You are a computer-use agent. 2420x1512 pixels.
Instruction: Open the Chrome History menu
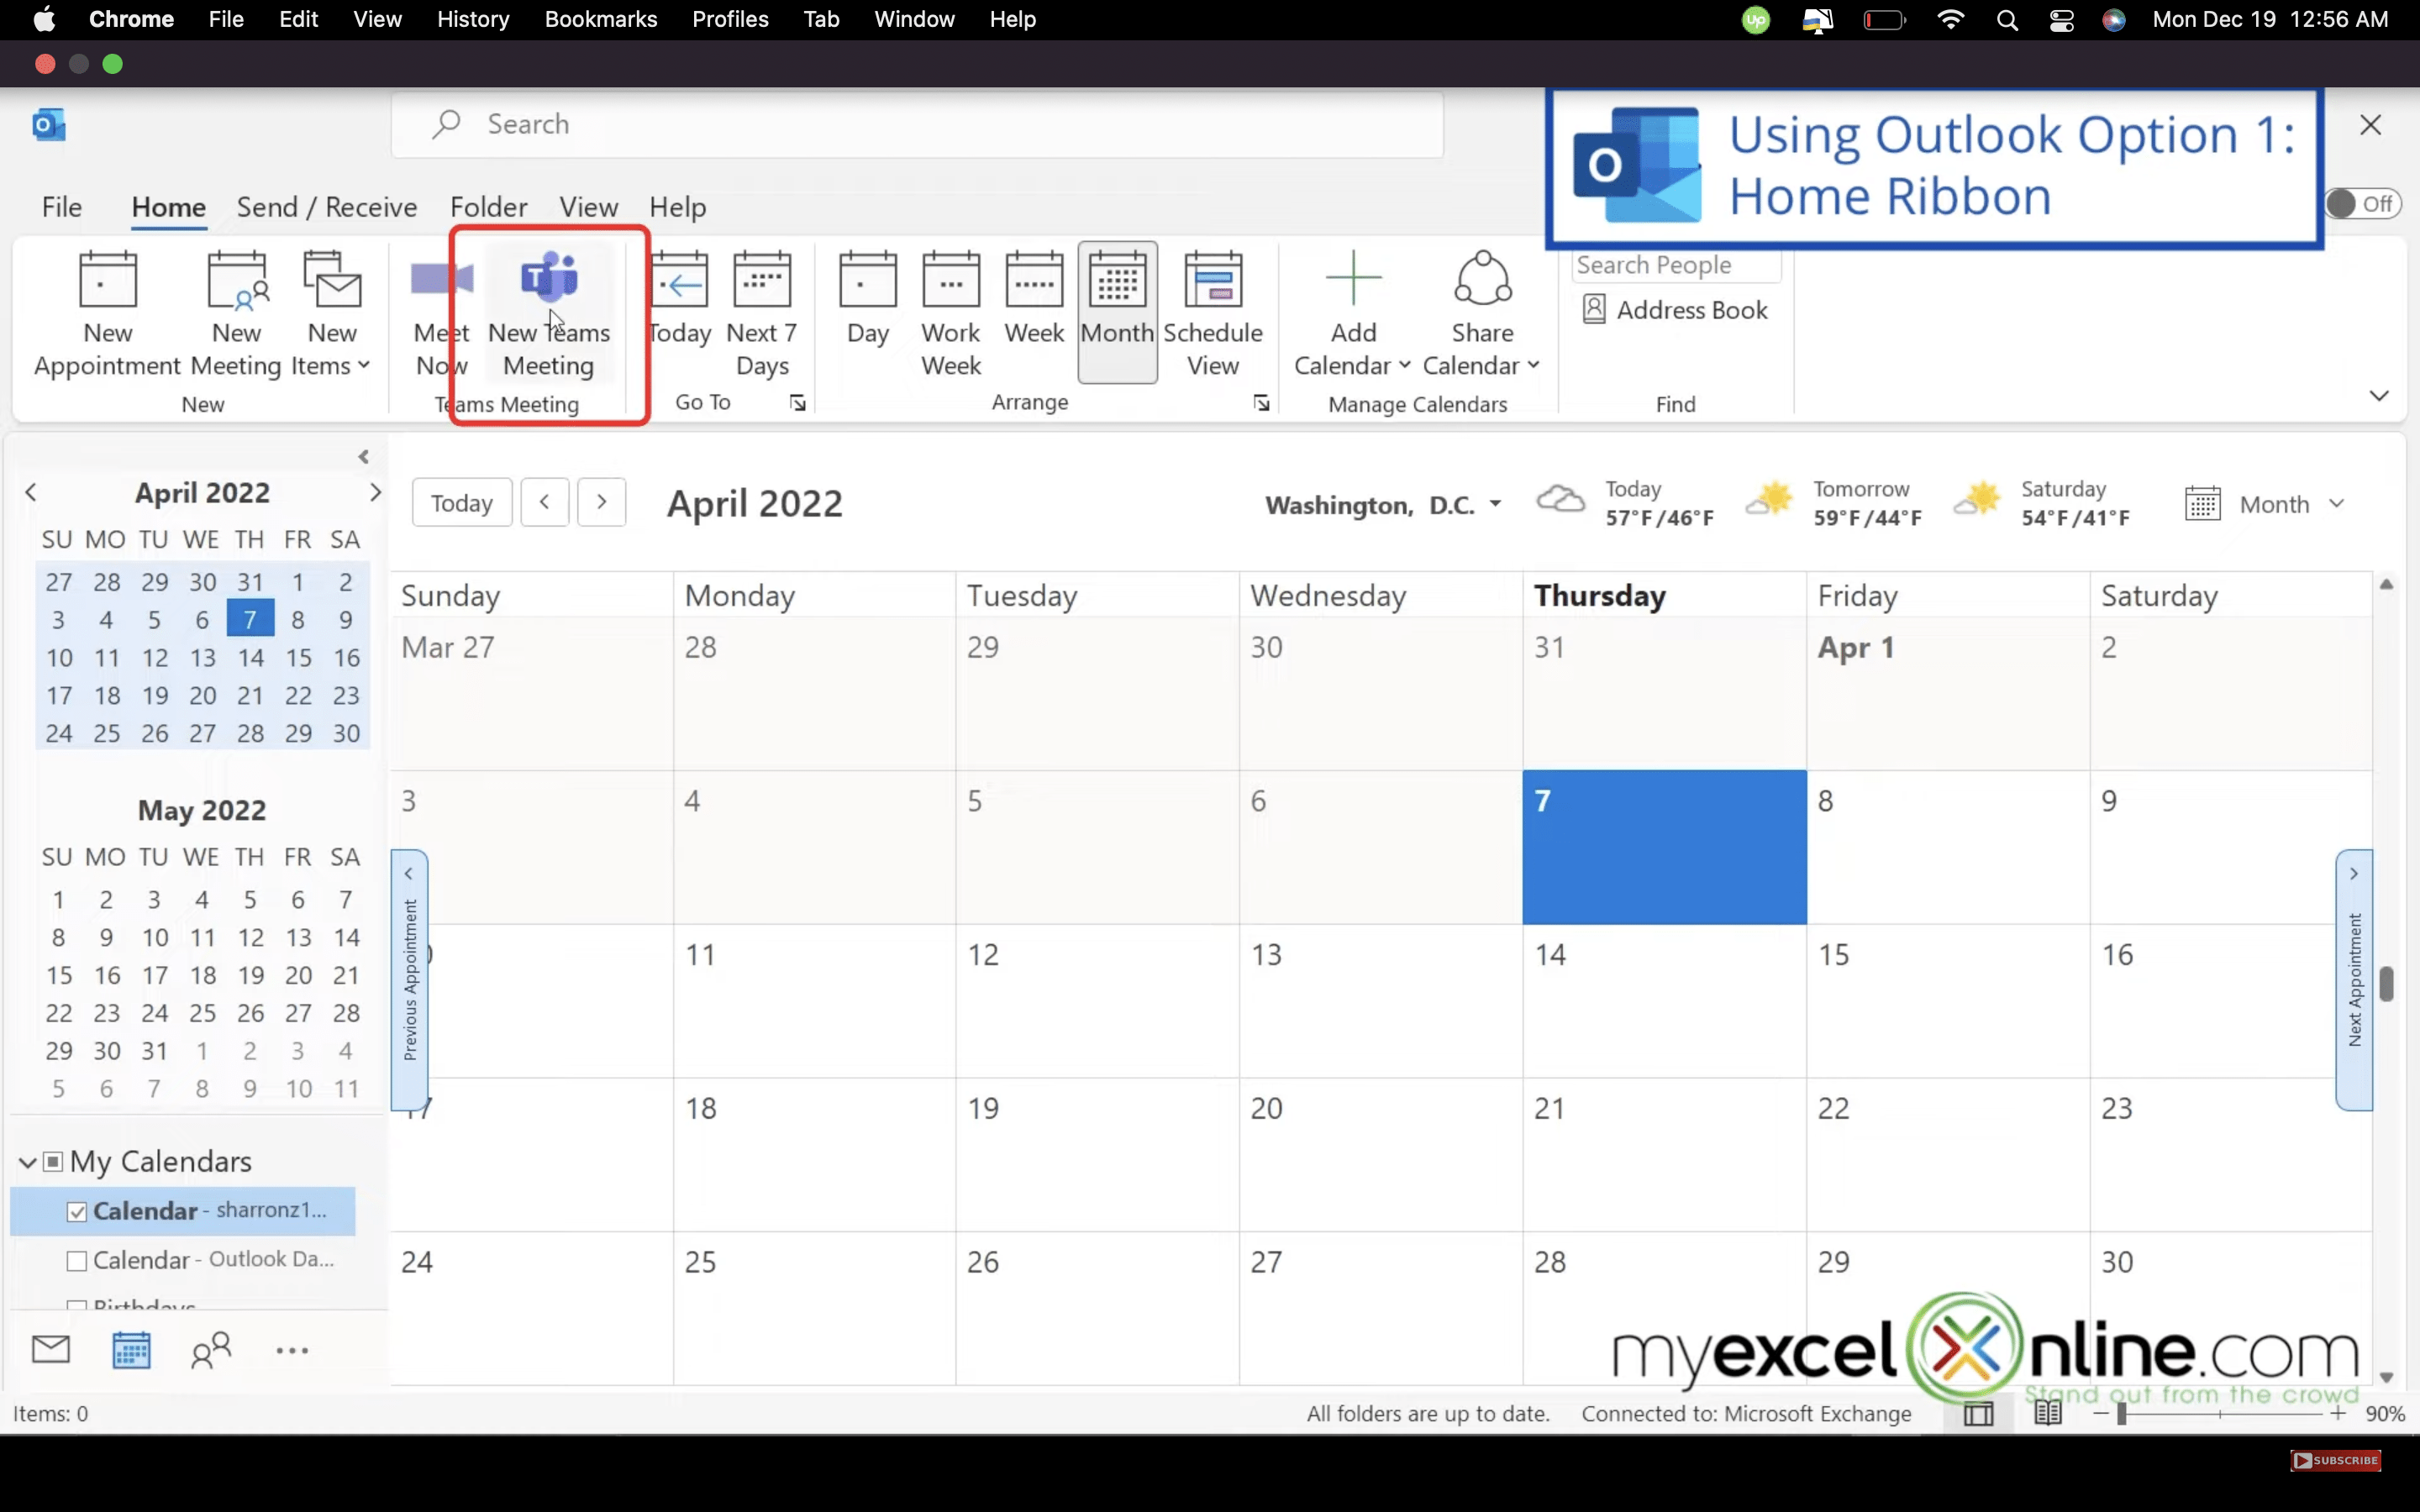click(473, 20)
